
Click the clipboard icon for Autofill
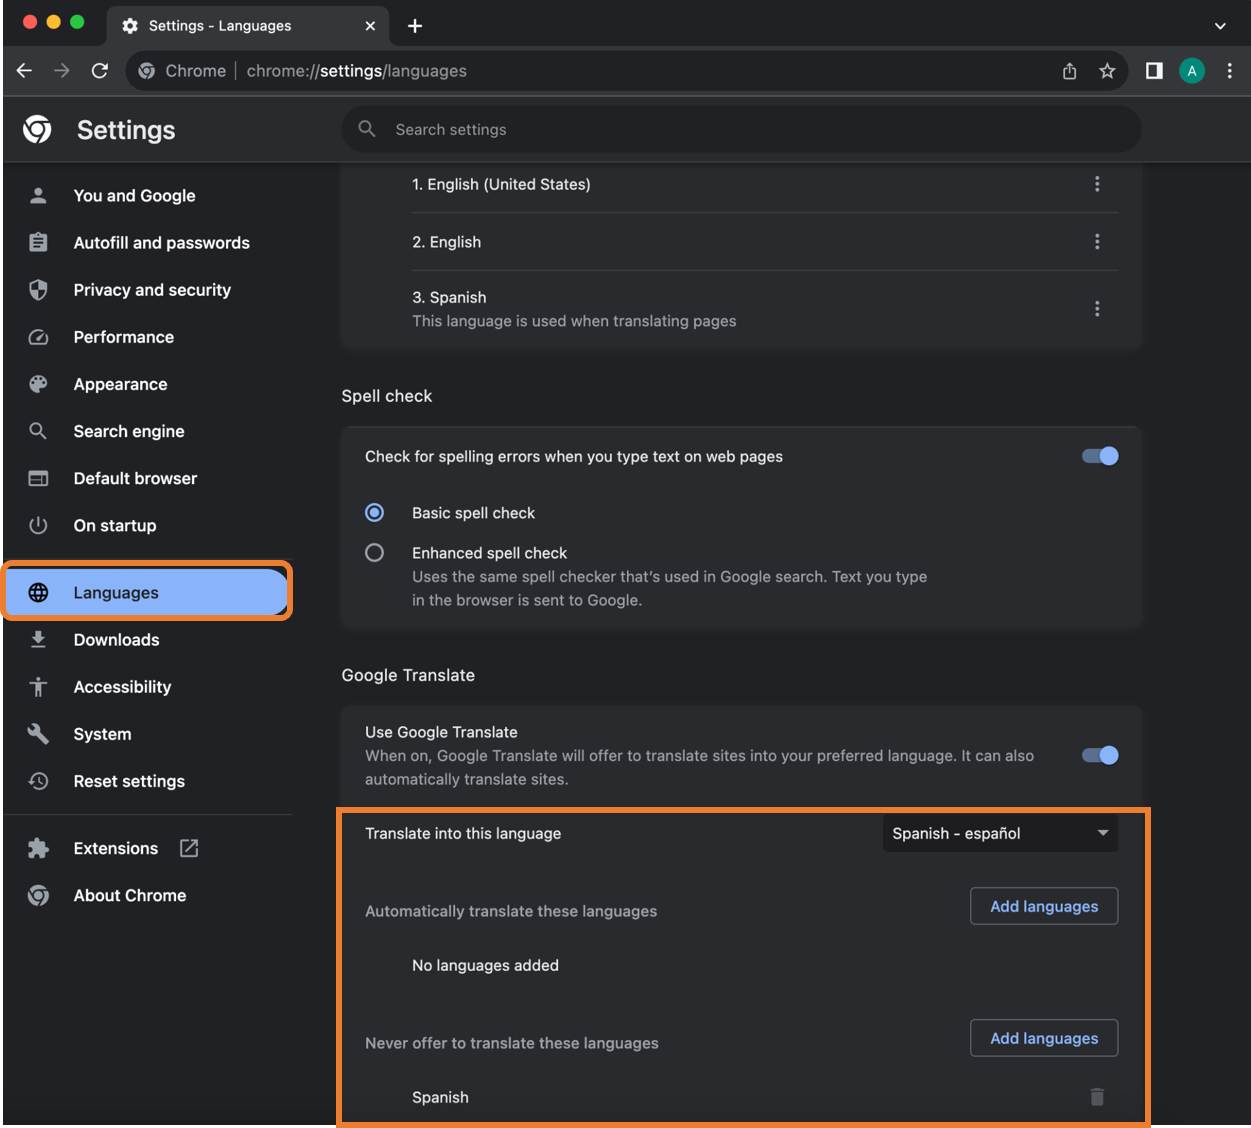point(38,243)
